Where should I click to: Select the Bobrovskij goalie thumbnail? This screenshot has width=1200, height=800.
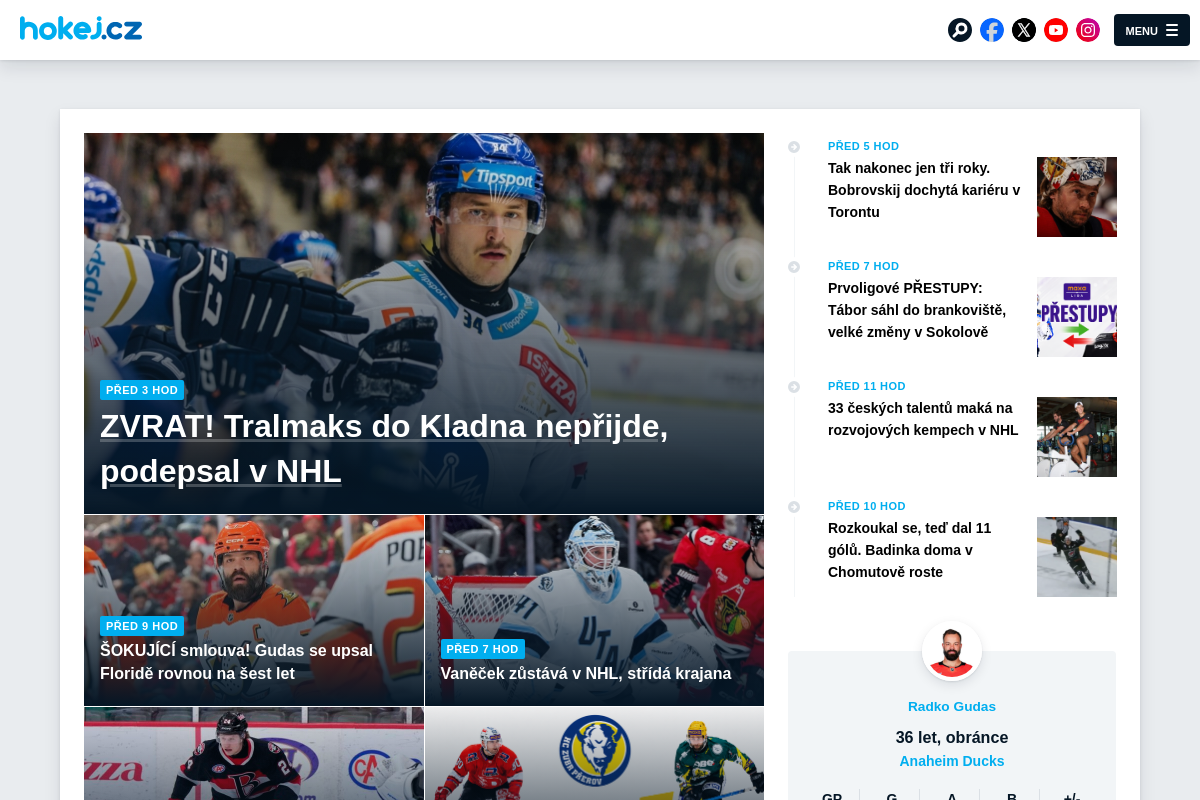1077,197
